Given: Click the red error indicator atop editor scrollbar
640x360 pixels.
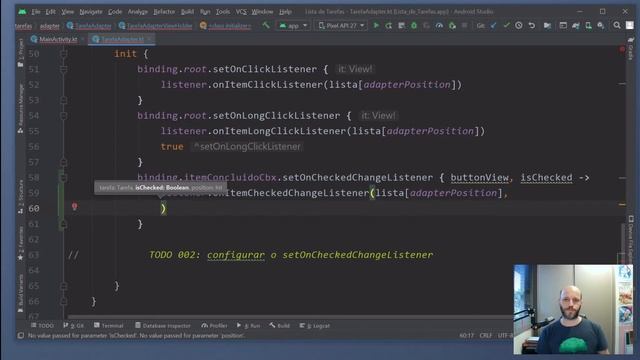Looking at the screenshot, I should pyautogui.click(x=622, y=49).
